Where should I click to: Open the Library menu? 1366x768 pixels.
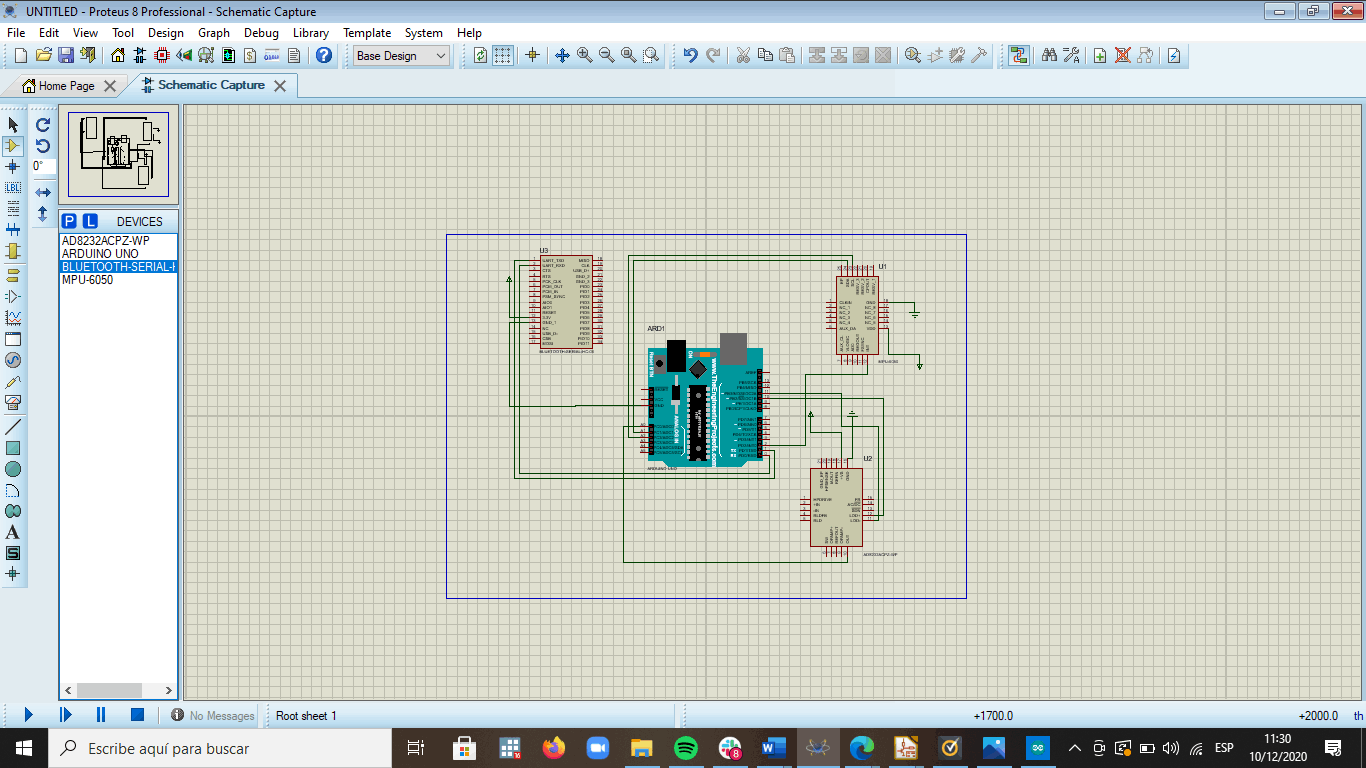311,33
